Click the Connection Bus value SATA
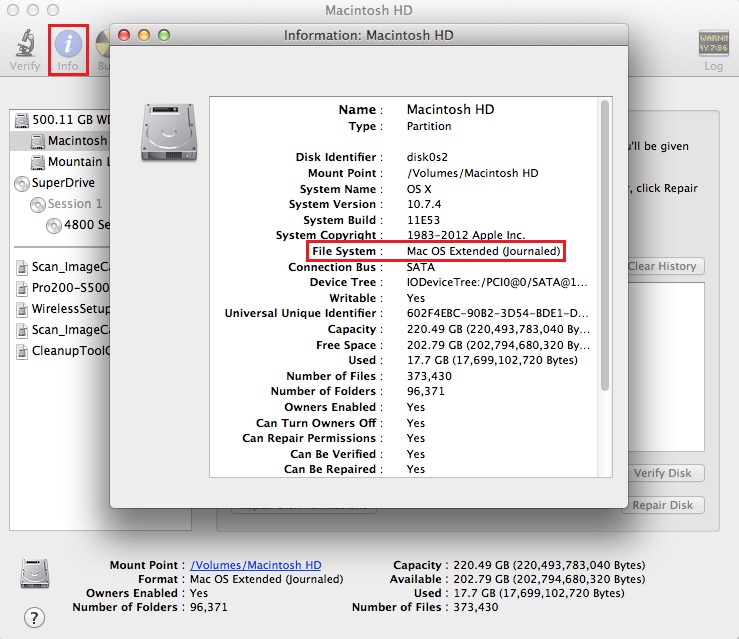 [421, 267]
